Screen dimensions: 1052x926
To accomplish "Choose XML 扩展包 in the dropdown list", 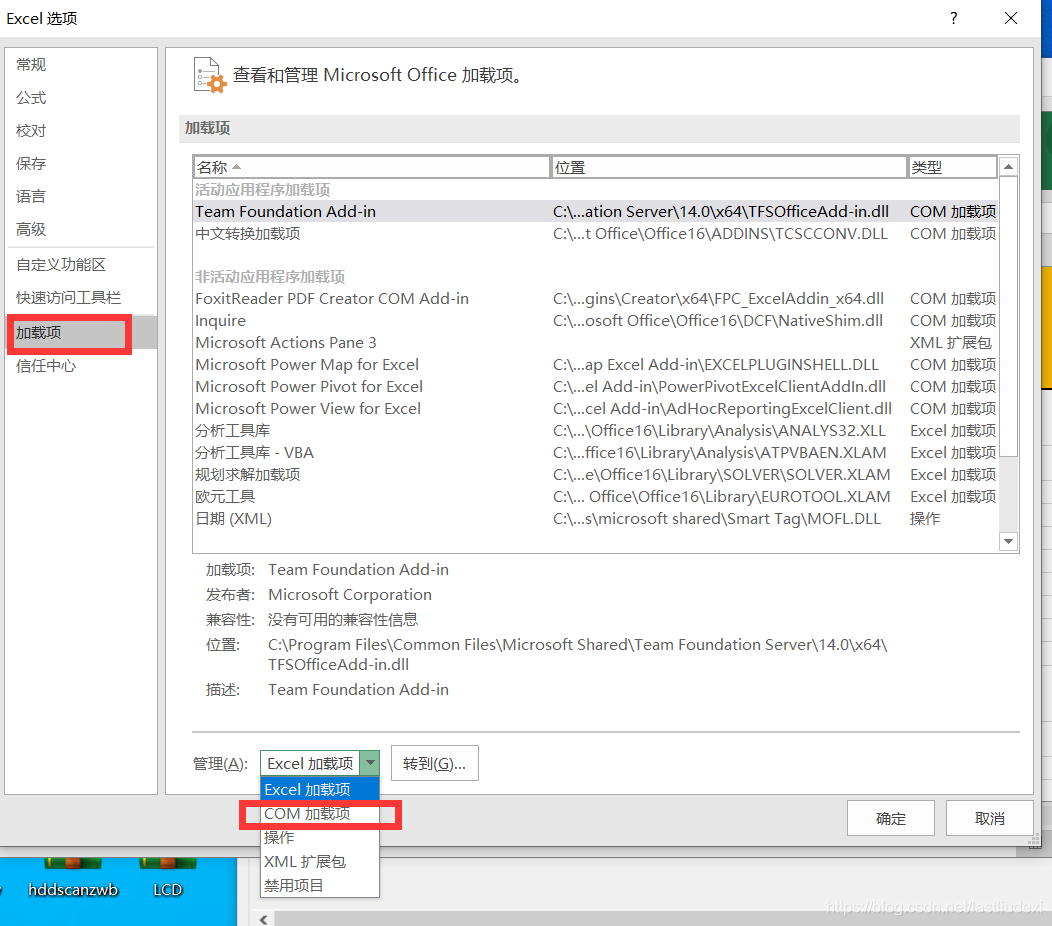I will click(320, 862).
